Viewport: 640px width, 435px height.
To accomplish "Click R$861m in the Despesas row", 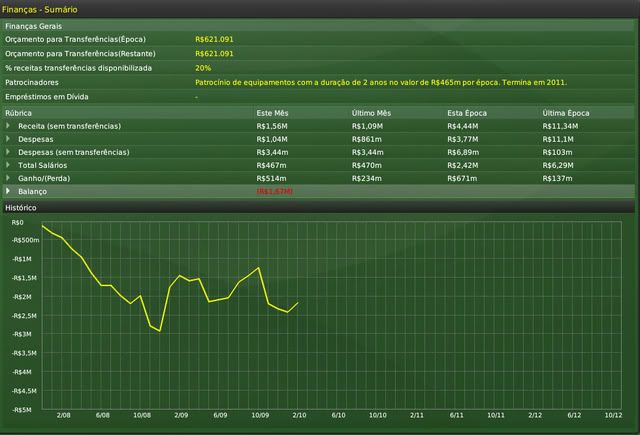I will (x=367, y=139).
